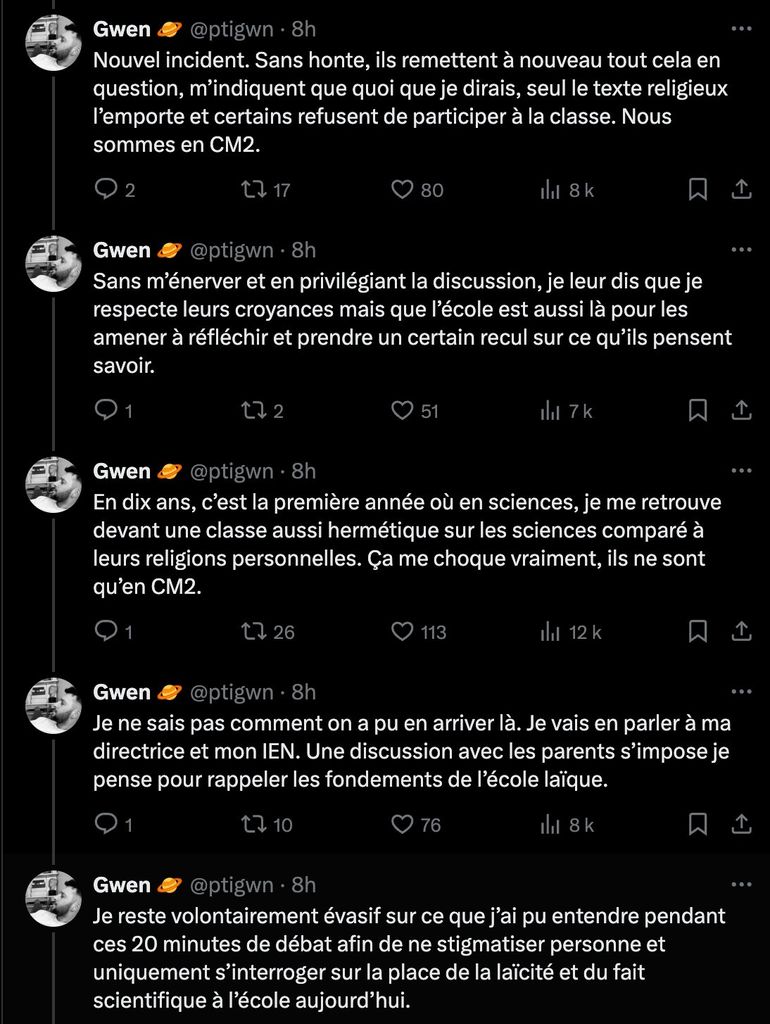The image size is (770, 1024).
Task: Share the 'Nouvel incident' tweet
Action: pyautogui.click(x=742, y=189)
